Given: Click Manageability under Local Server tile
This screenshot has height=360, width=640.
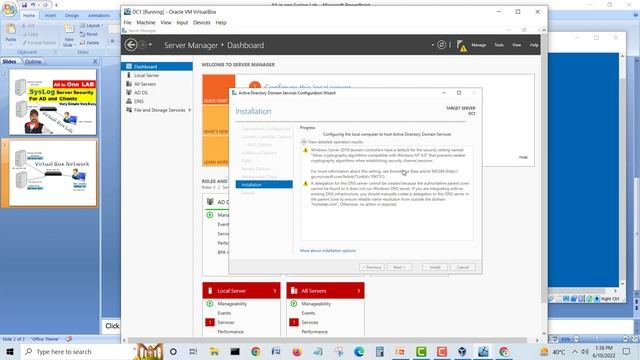Looking at the screenshot, I should [232, 304].
